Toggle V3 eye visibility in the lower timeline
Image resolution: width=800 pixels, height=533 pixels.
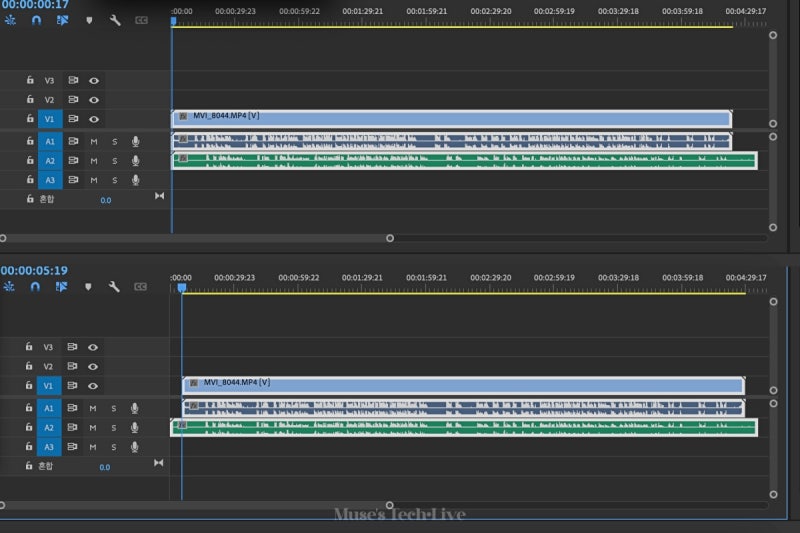coord(94,347)
